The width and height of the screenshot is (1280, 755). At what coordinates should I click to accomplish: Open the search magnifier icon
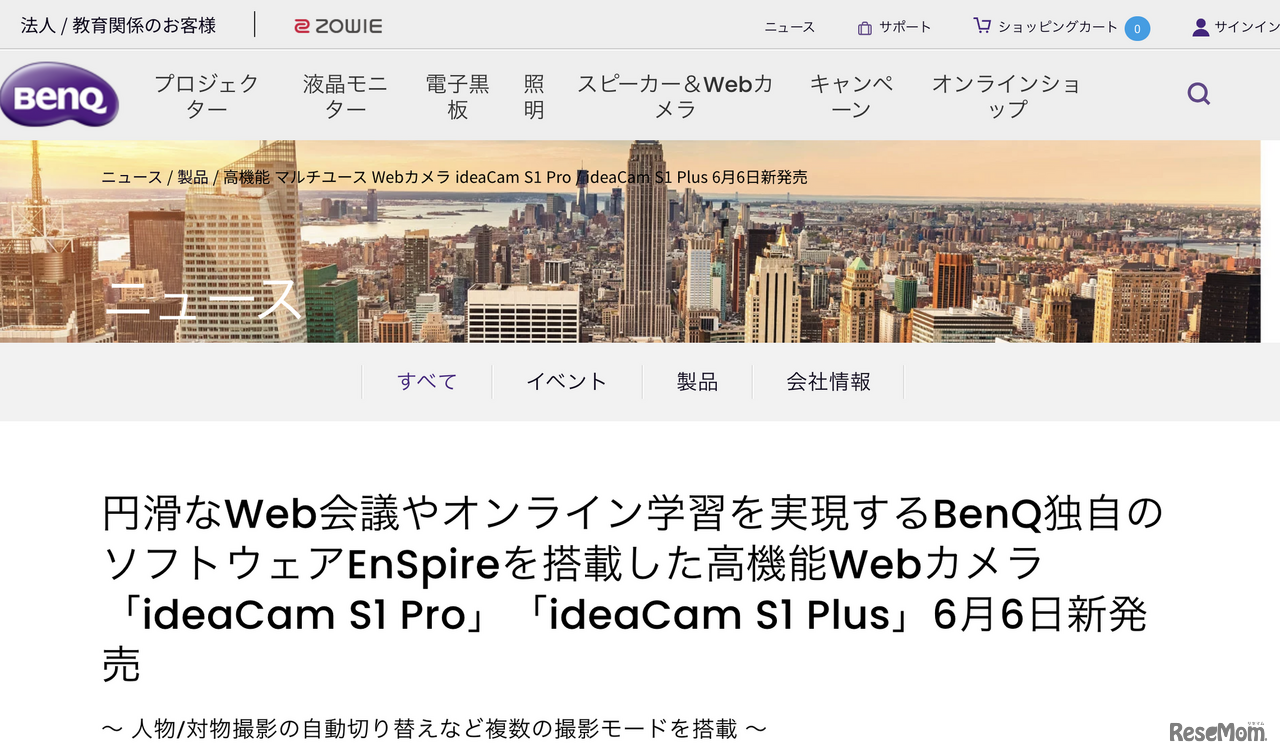(1198, 95)
